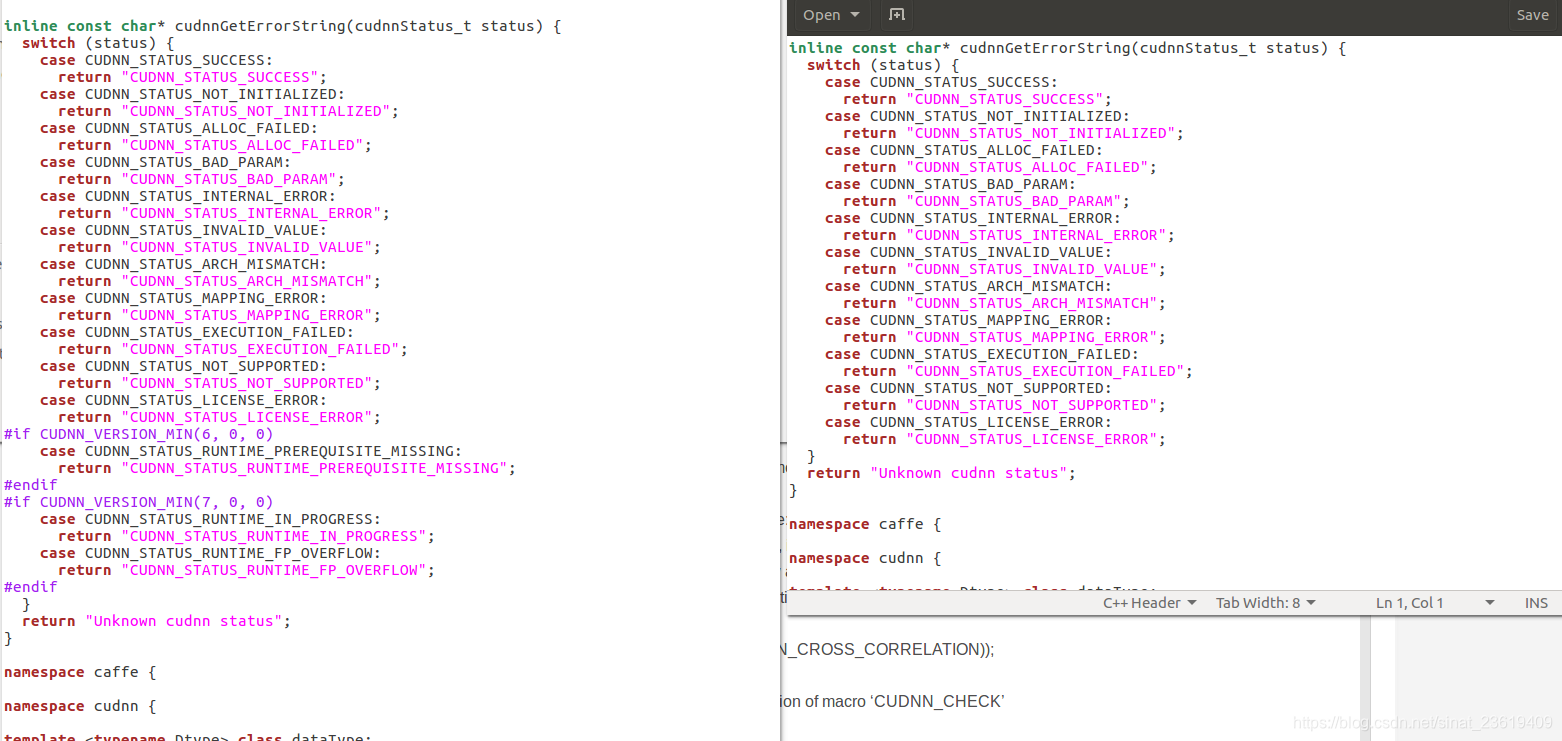Open the C++ Header language selector
The height and width of the screenshot is (741, 1562).
(x=1148, y=602)
